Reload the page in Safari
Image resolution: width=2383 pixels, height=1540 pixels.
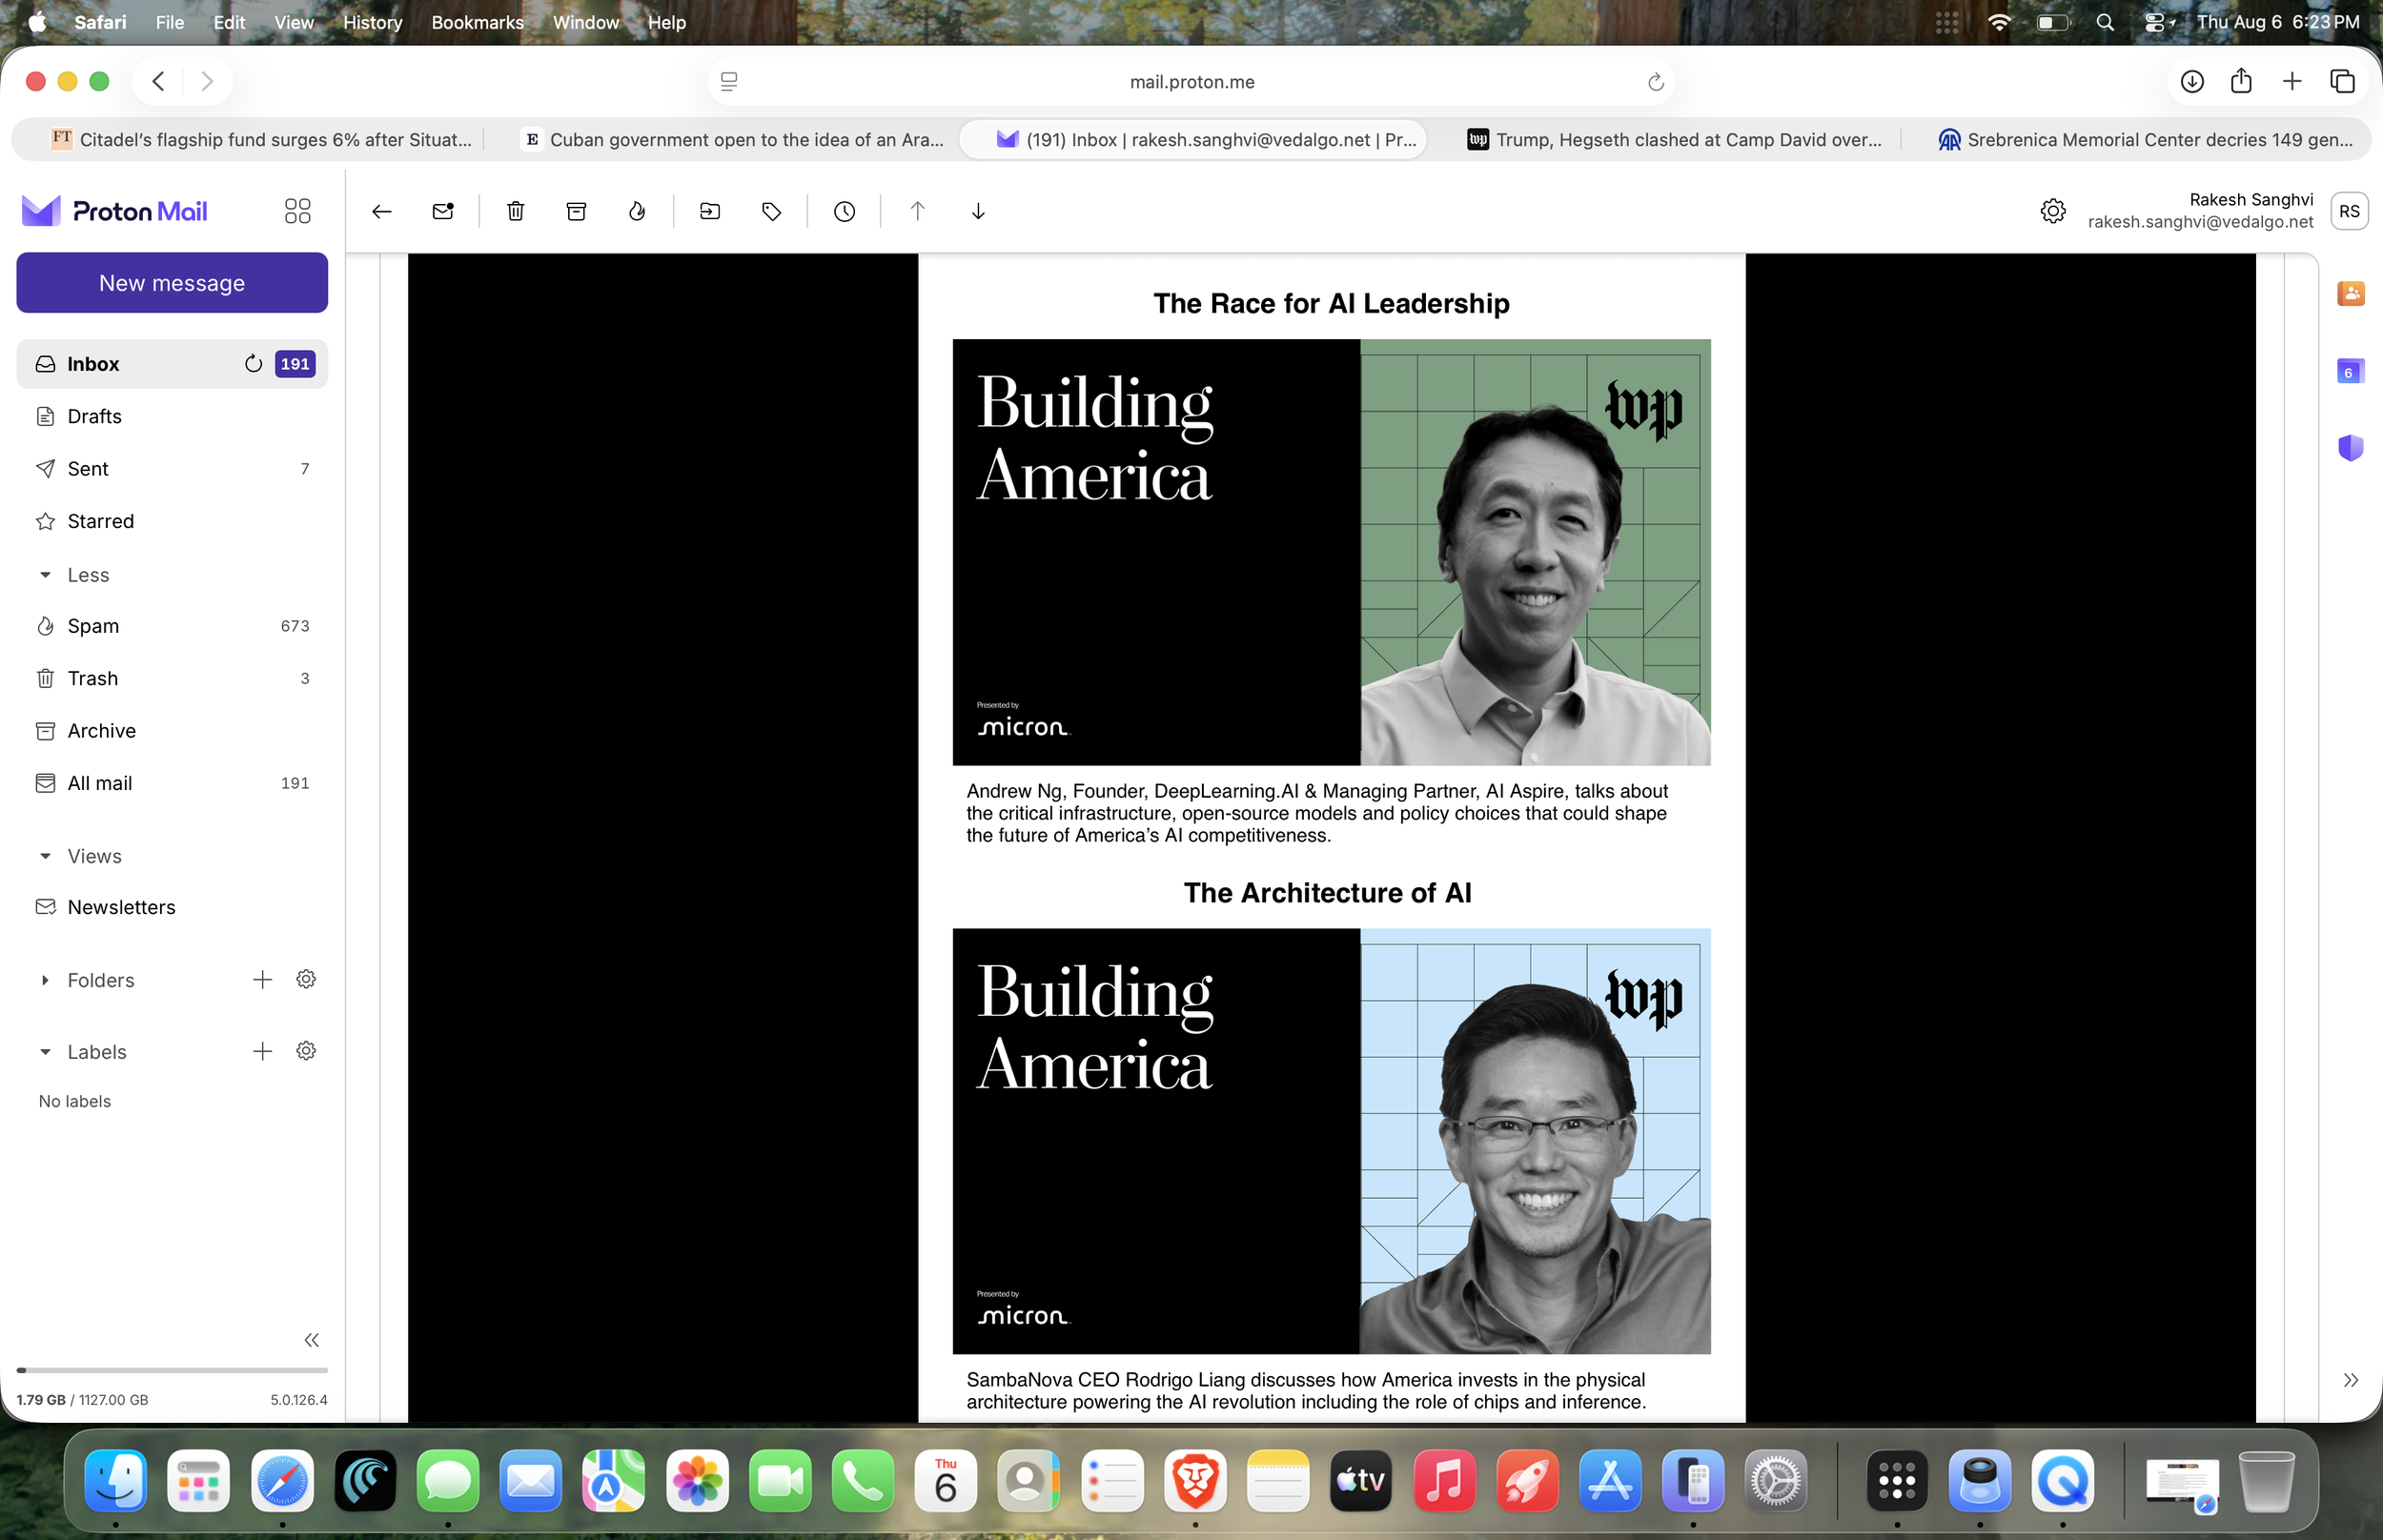1655,82
